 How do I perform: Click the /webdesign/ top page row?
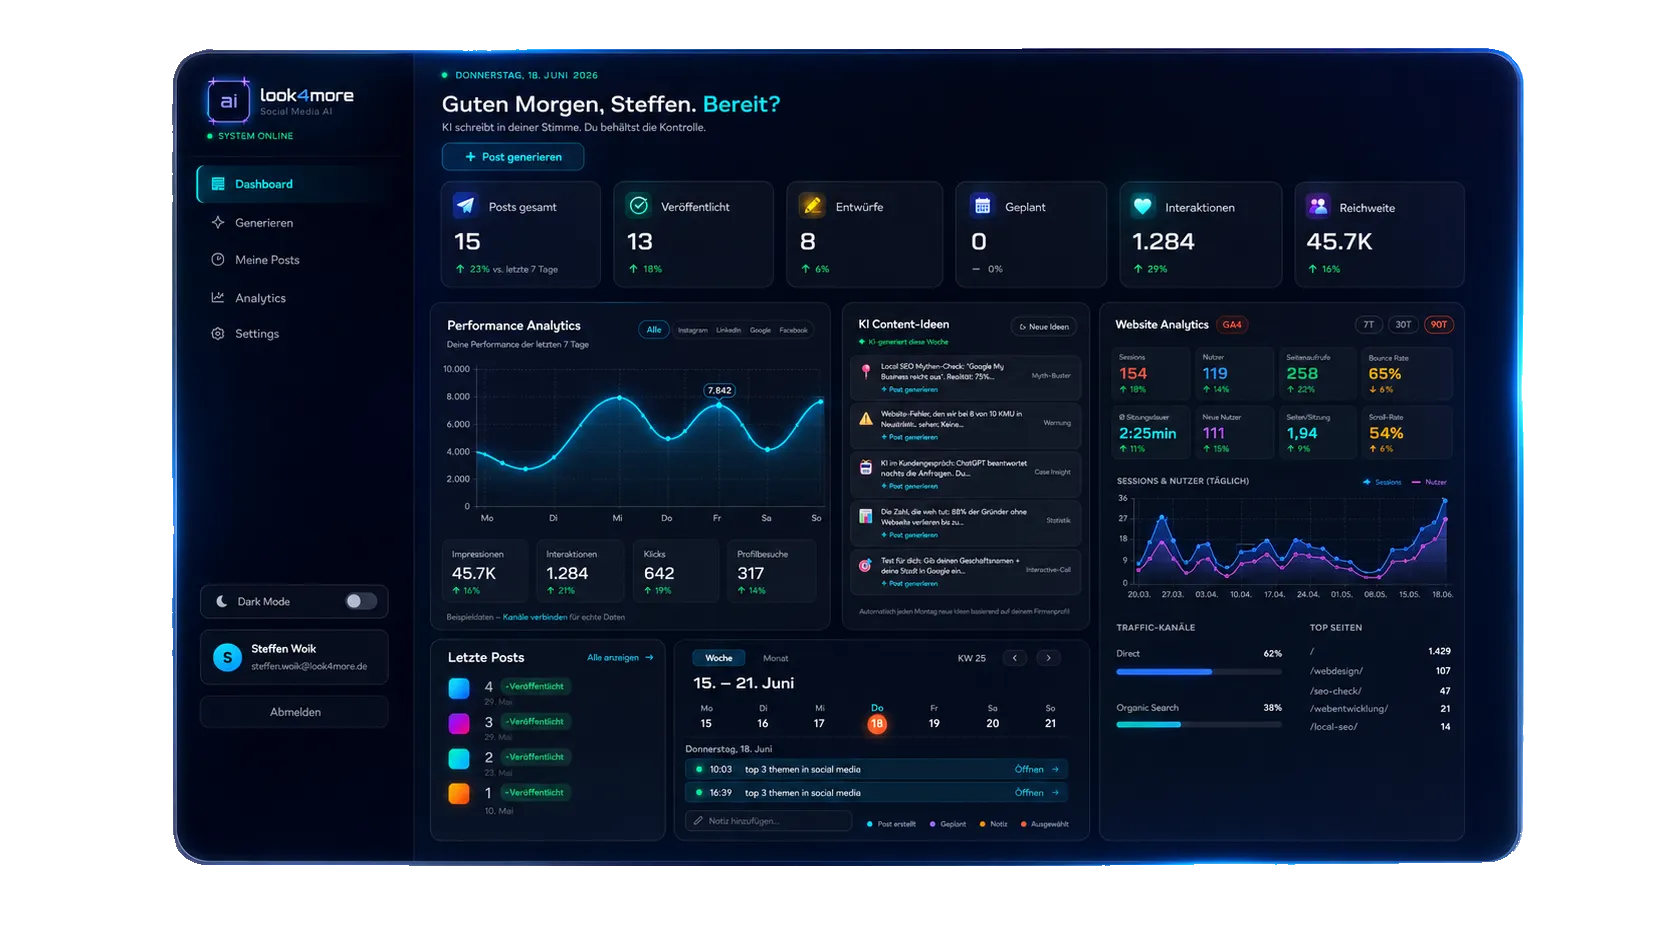(x=1380, y=671)
